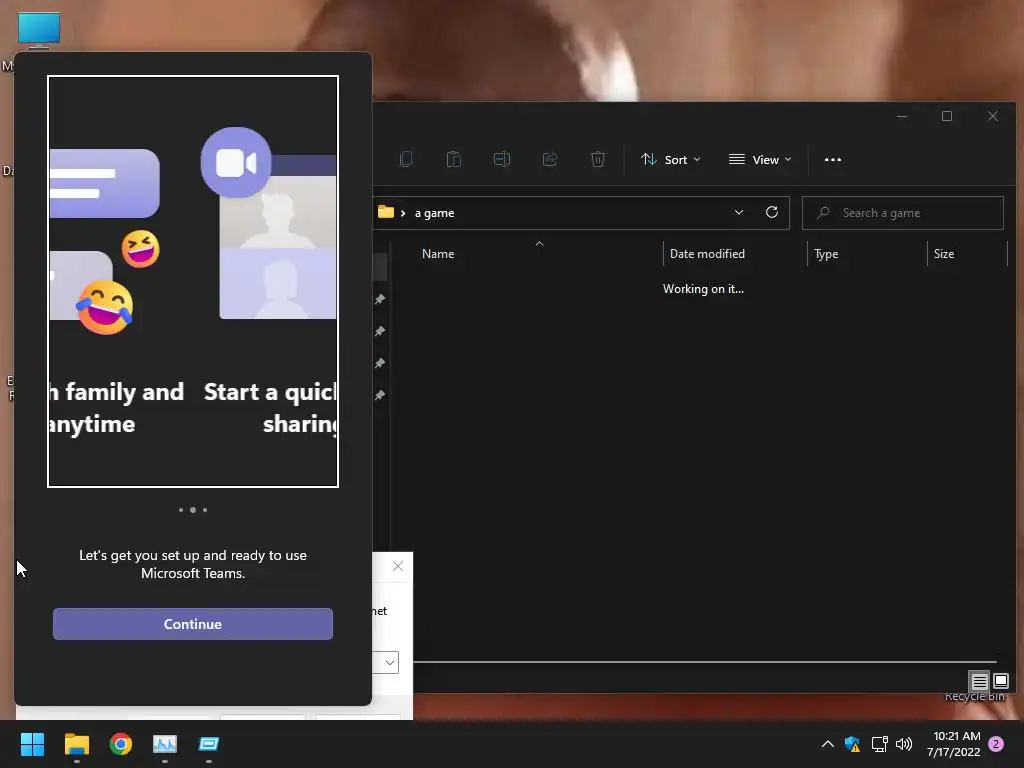
Task: Click the share icon in File Explorer toolbar
Action: [550, 159]
